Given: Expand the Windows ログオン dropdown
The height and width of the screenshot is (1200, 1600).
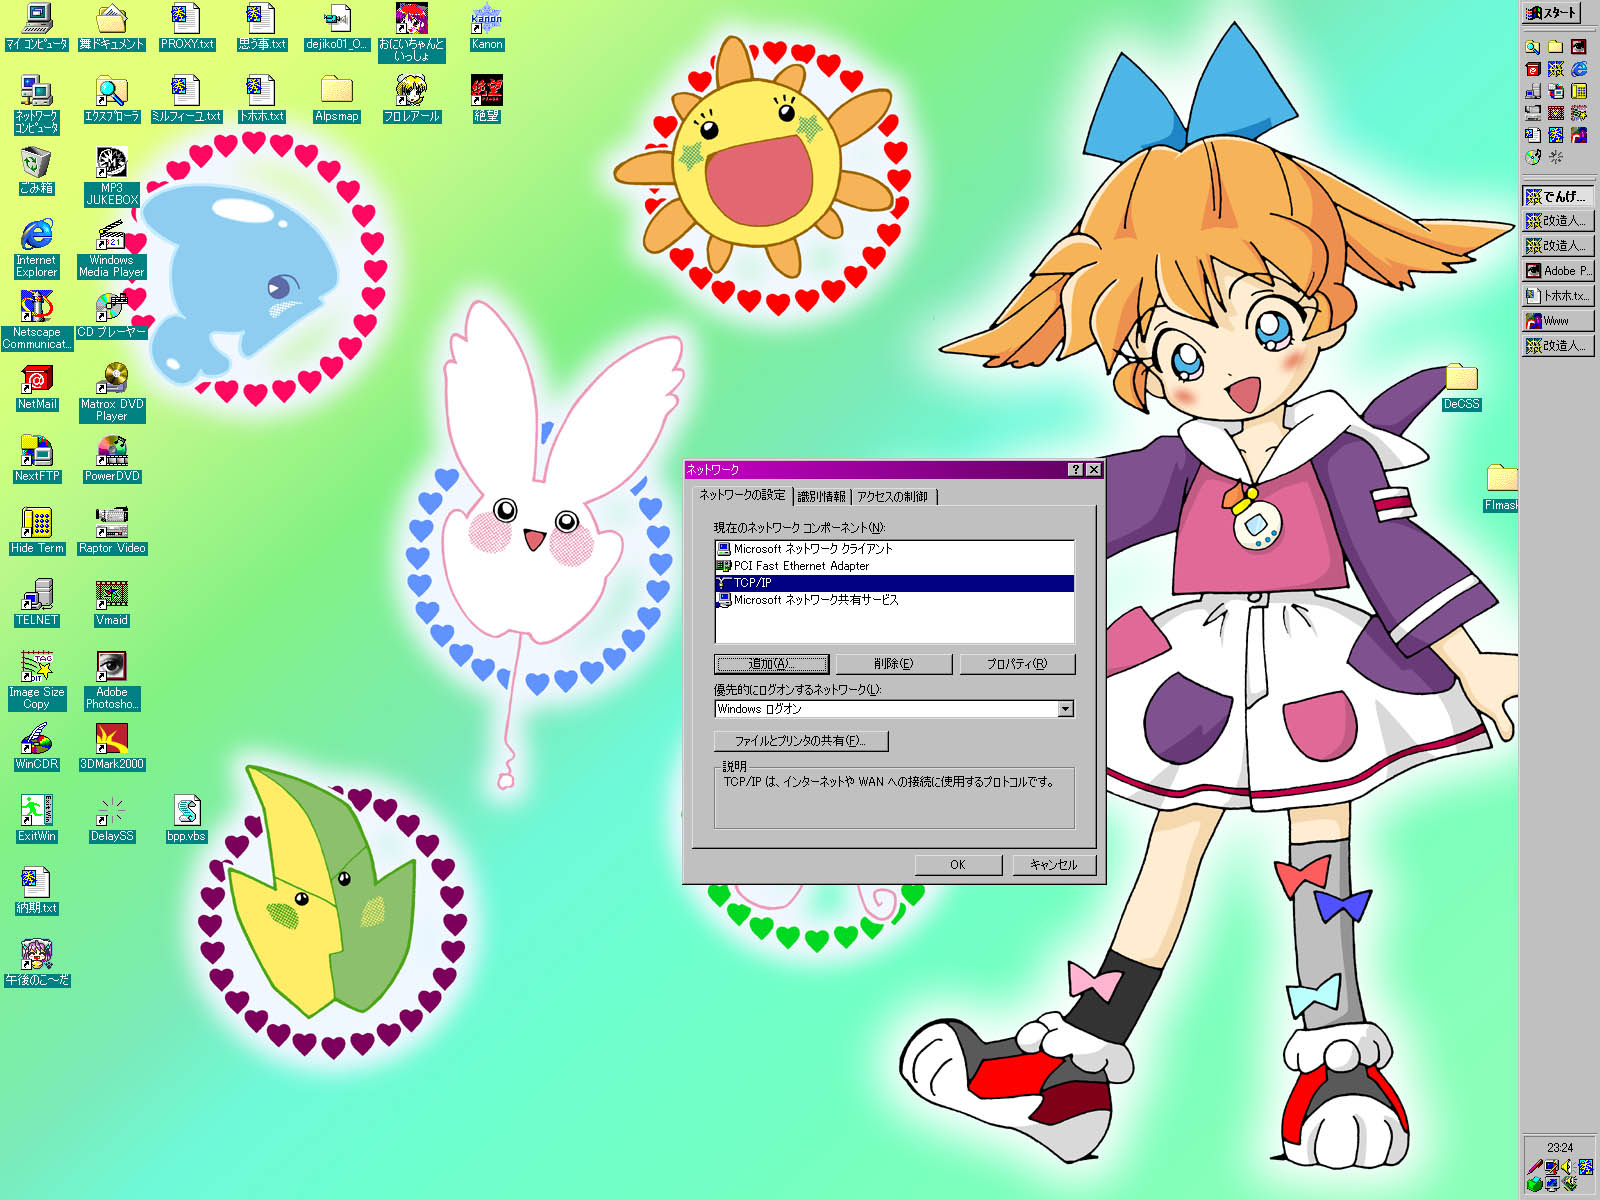Looking at the screenshot, I should click(1066, 709).
